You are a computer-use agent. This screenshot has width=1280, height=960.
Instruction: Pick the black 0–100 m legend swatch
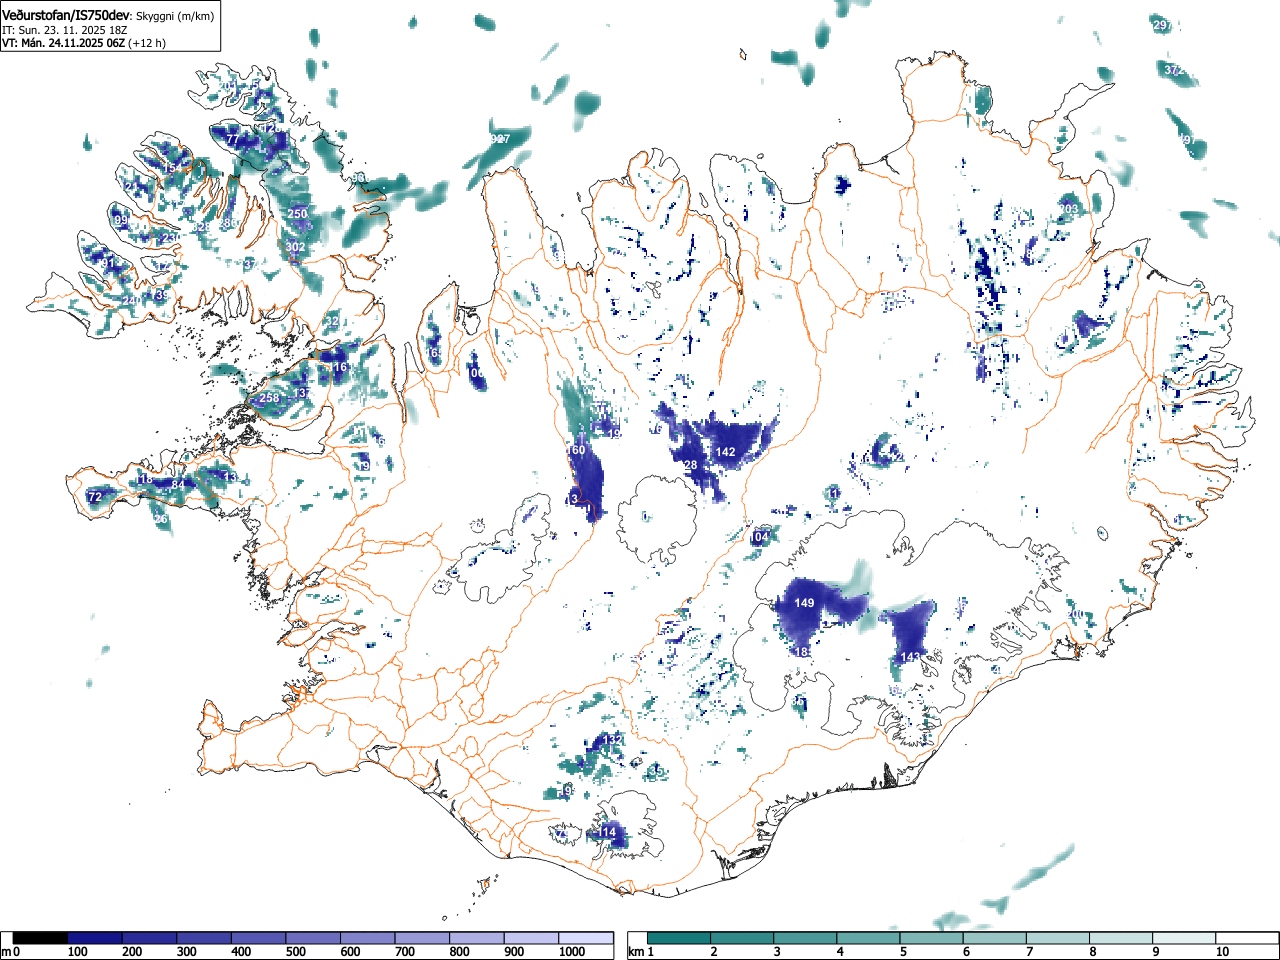[41, 938]
